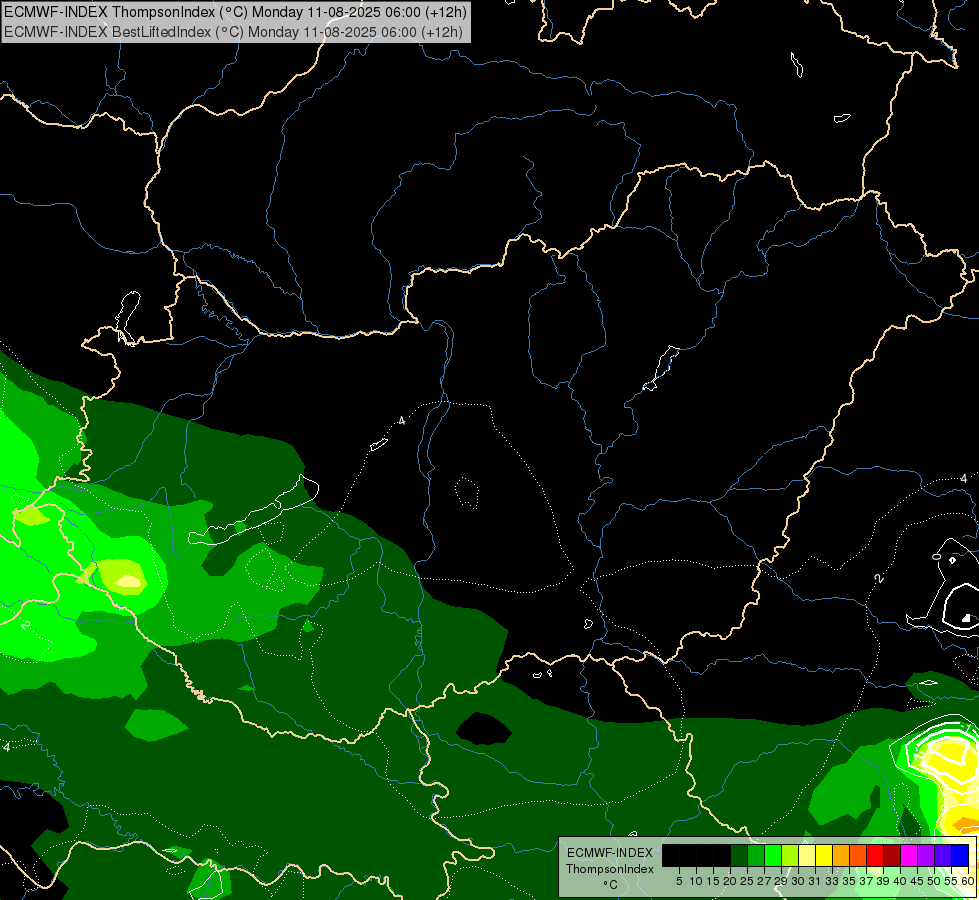Screen dimensions: 979x900
Task: Pick the black legend swatch between 15 and 20
Action: (722, 855)
